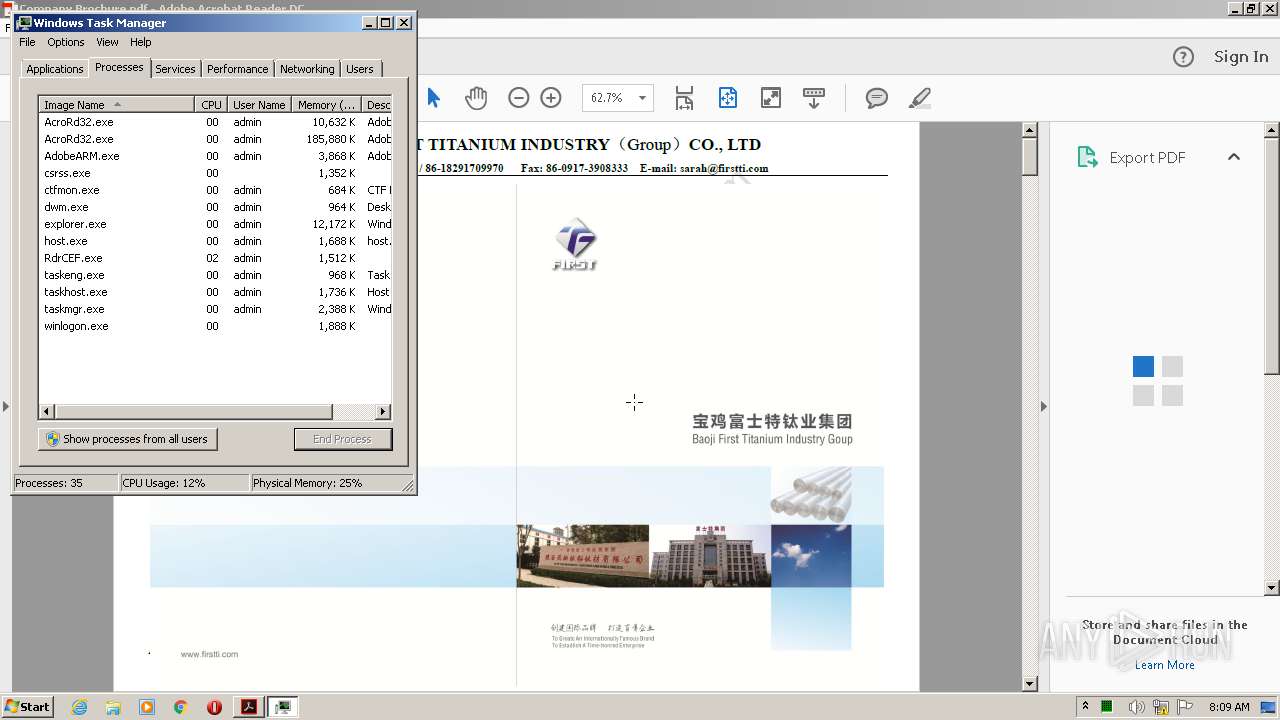Sort processes by Image Name column
Image resolution: width=1280 pixels, height=720 pixels.
116,105
